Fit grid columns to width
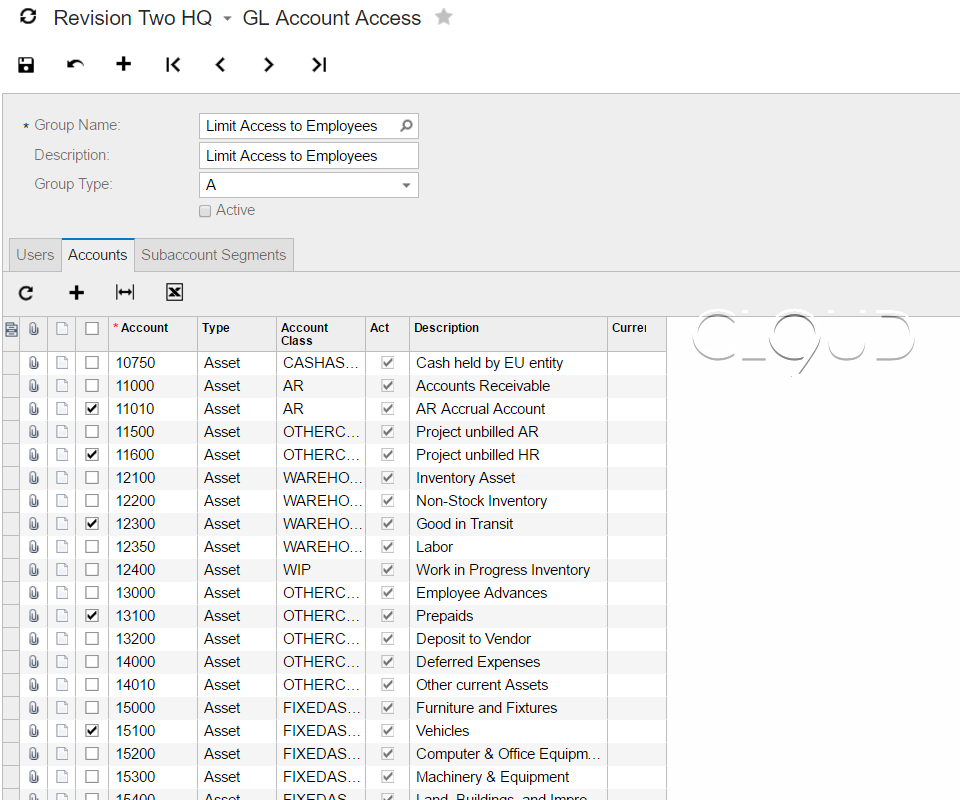Screen dimensions: 960x800 coord(125,293)
